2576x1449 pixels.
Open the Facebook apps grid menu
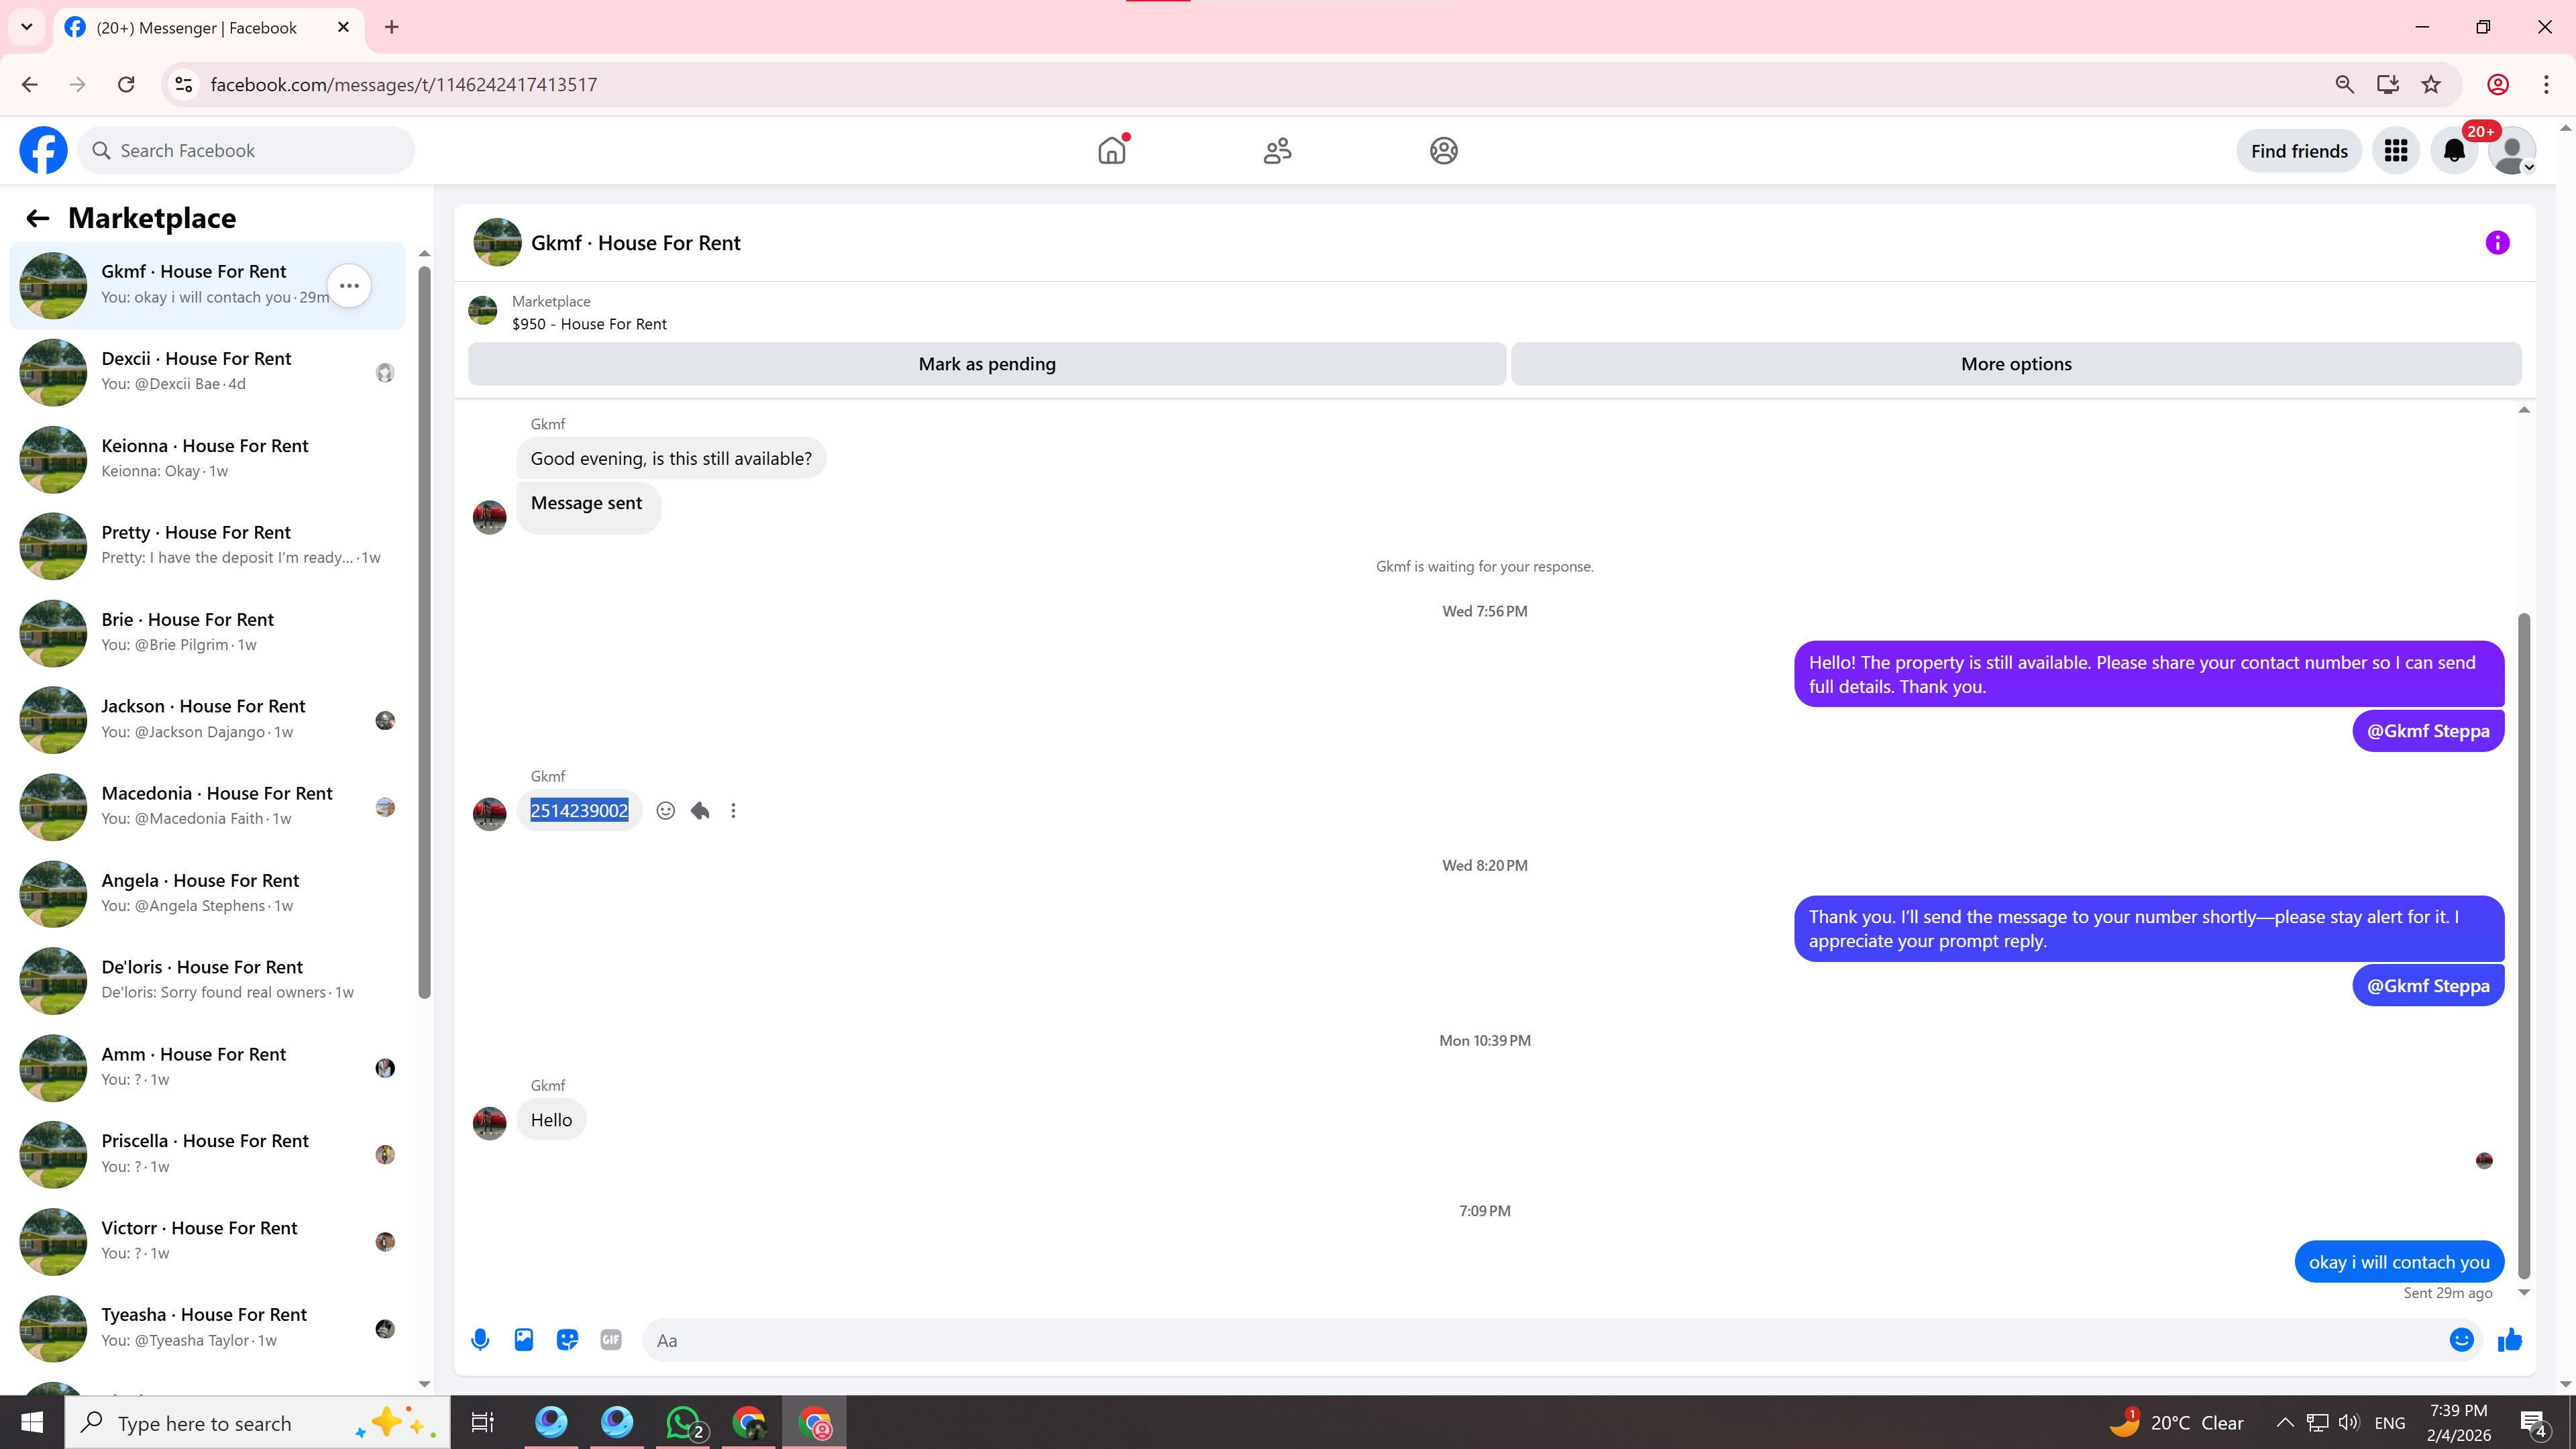pos(2395,151)
